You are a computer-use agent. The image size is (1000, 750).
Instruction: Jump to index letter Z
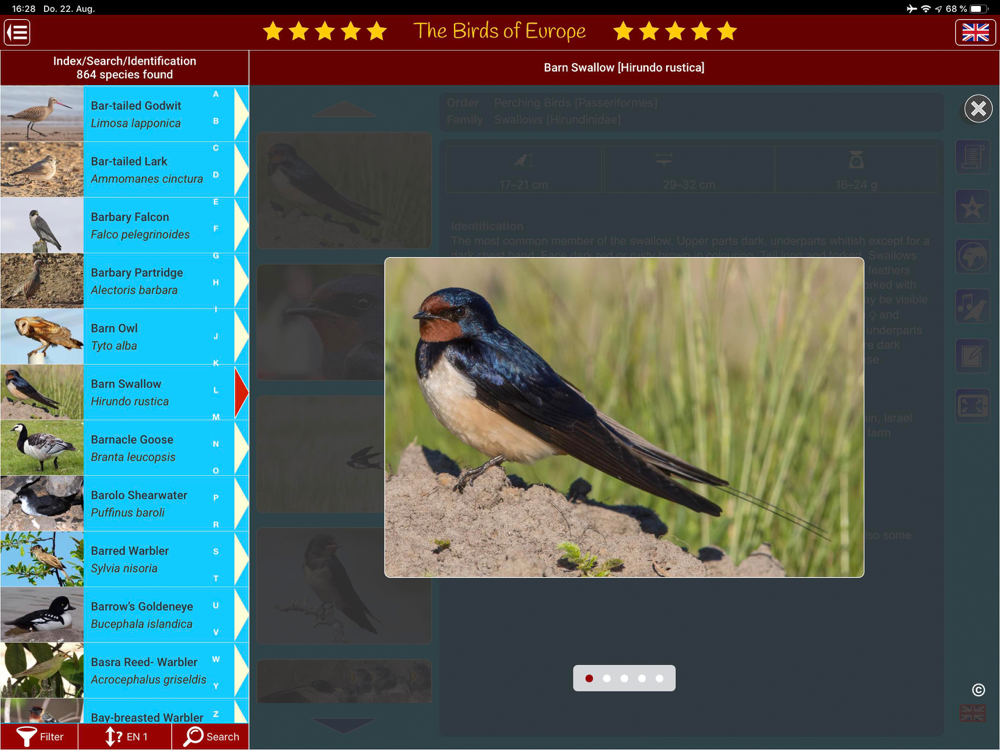tap(216, 714)
